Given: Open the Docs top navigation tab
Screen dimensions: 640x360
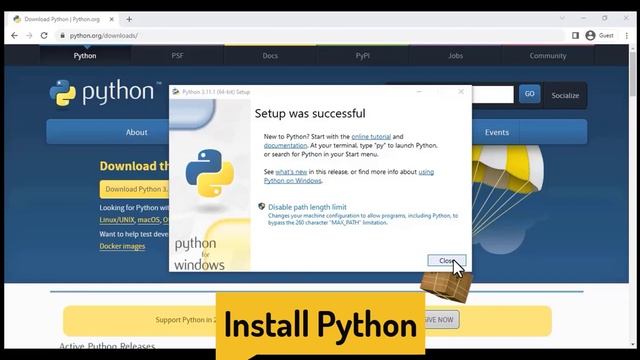Looking at the screenshot, I should coord(270,56).
